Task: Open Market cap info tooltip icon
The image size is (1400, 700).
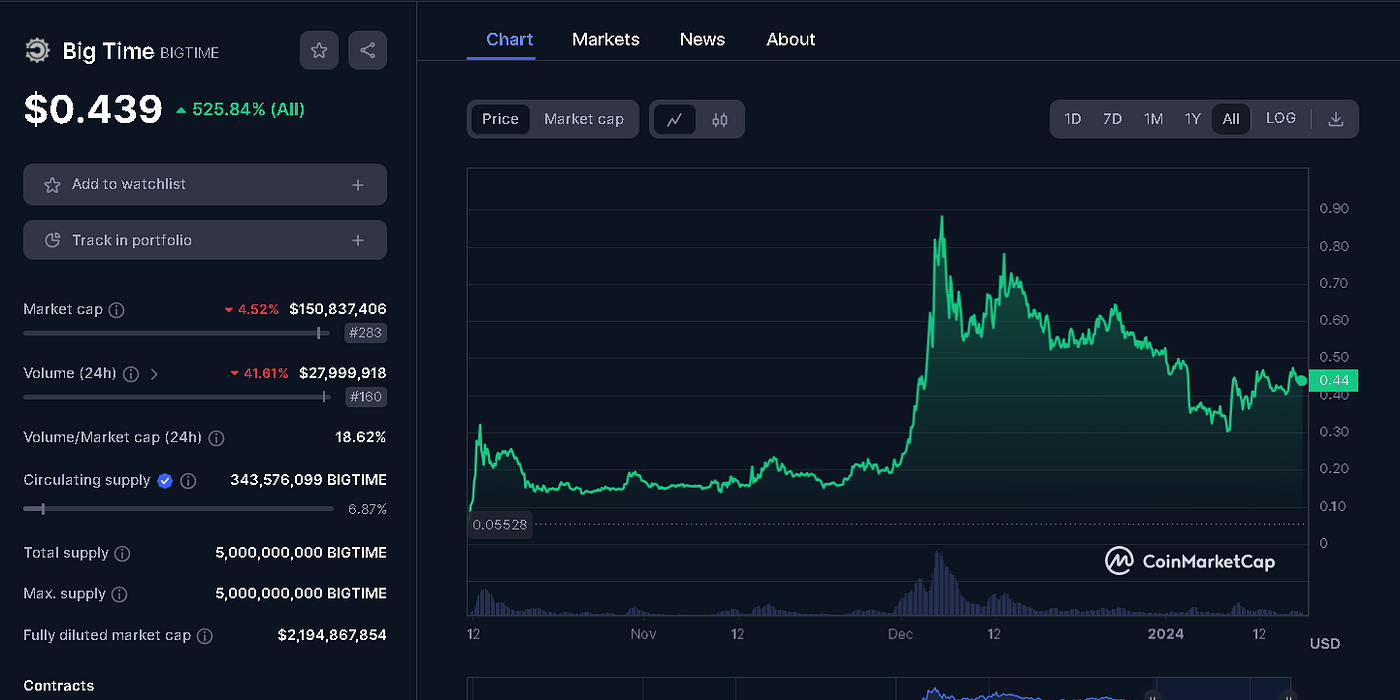Action: tap(116, 310)
